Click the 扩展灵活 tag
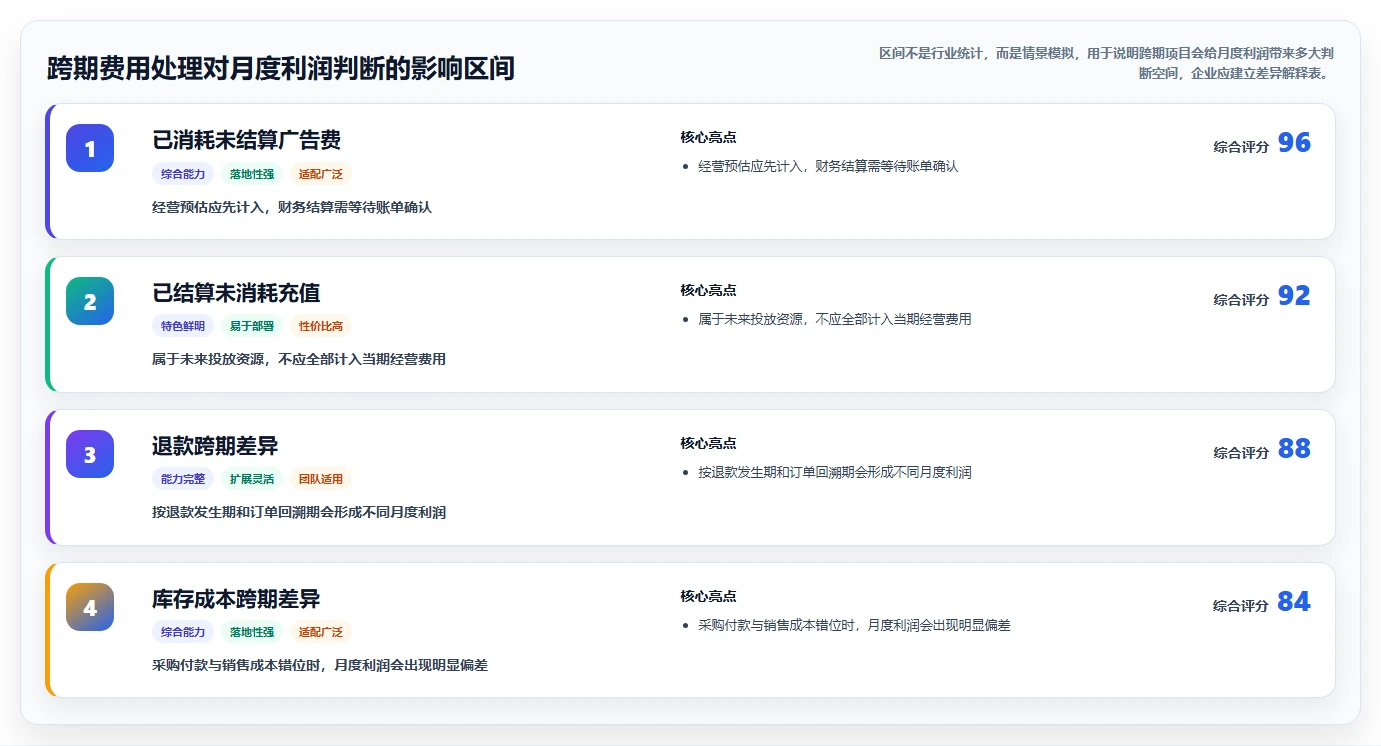The height and width of the screenshot is (746, 1381). (252, 479)
